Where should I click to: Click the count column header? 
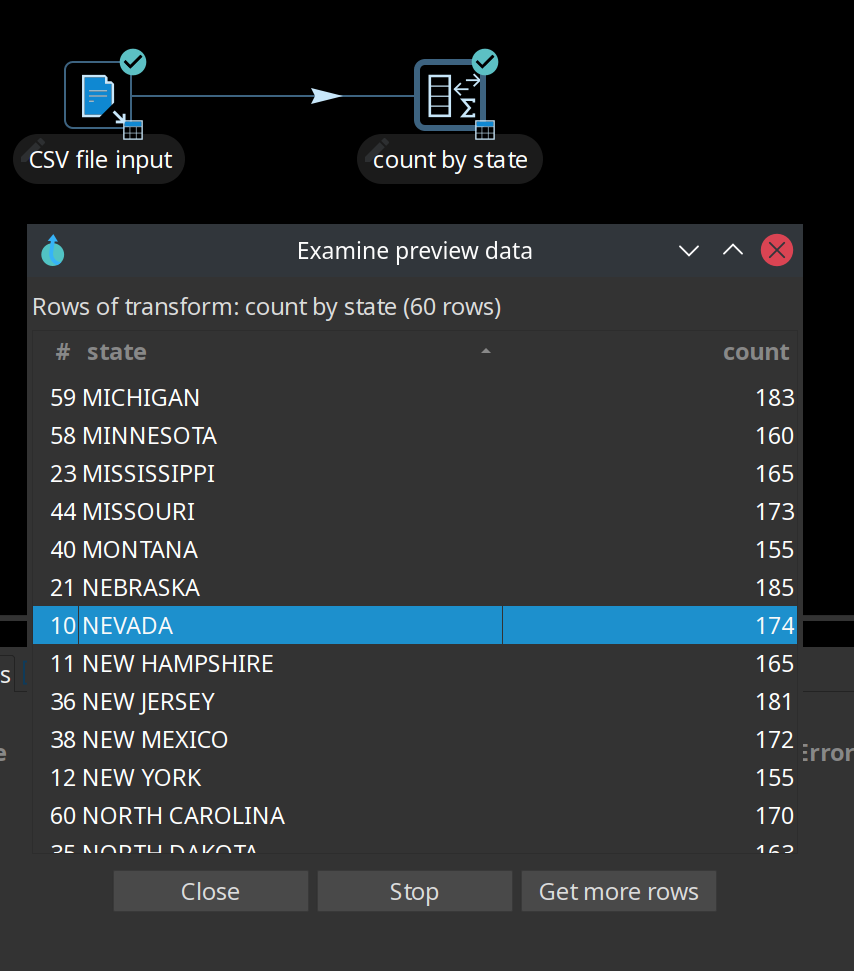click(x=755, y=352)
